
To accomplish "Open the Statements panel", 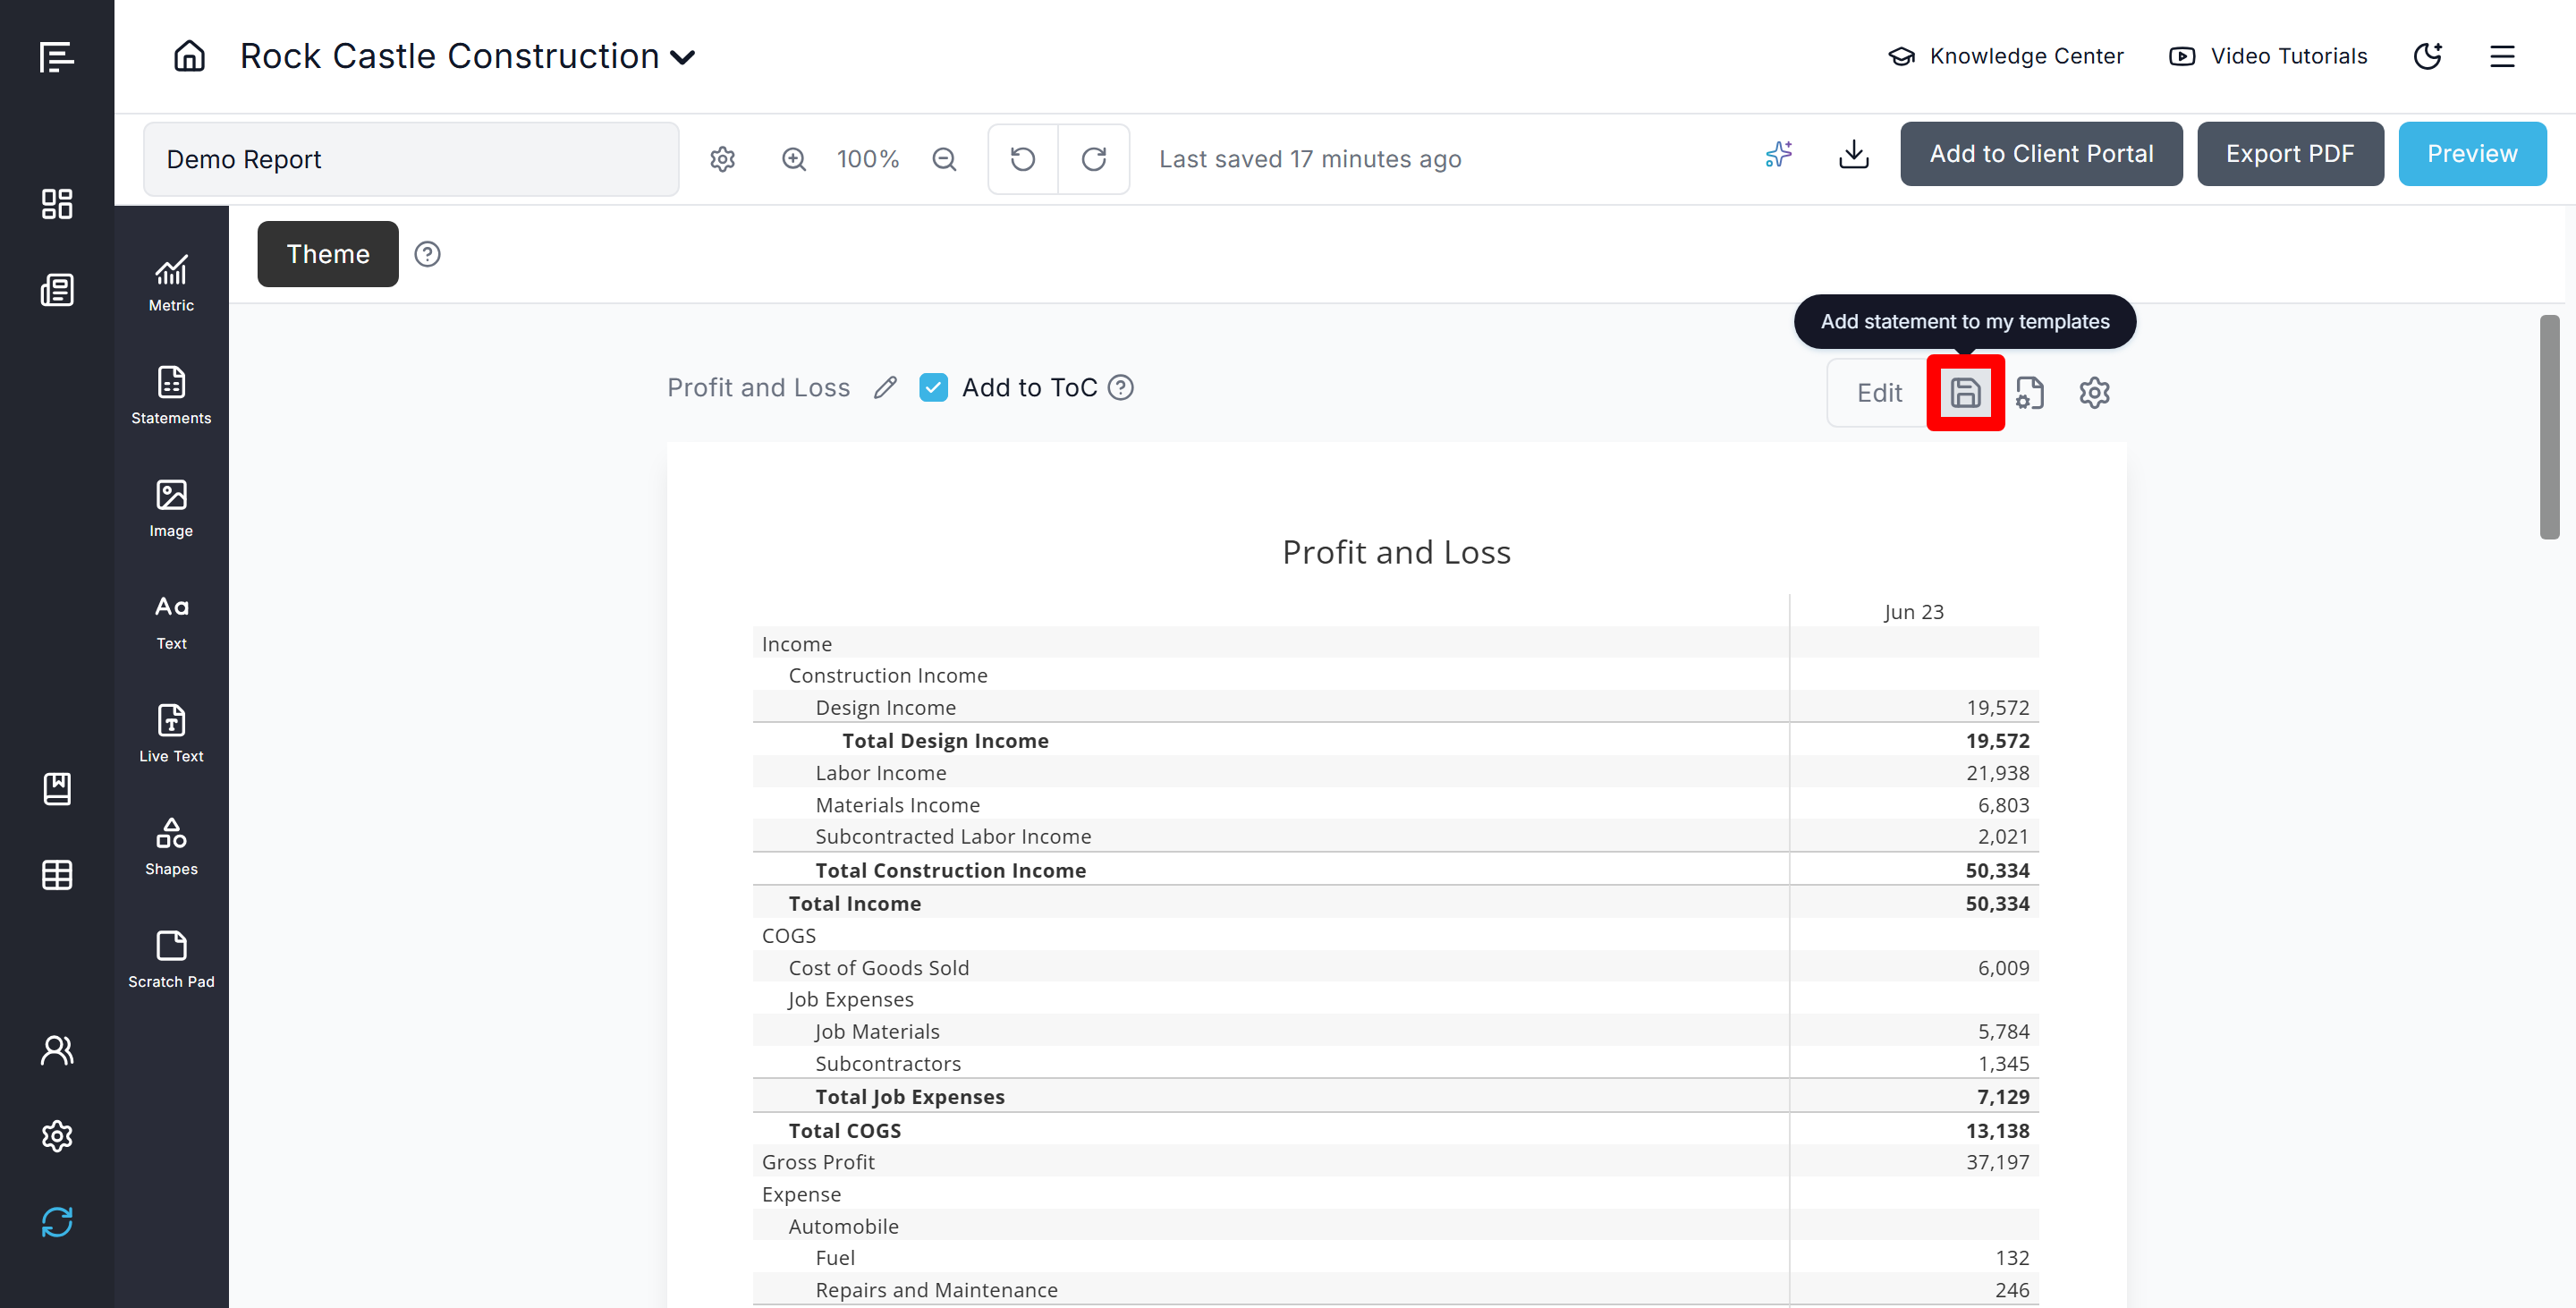I will click(x=171, y=395).
